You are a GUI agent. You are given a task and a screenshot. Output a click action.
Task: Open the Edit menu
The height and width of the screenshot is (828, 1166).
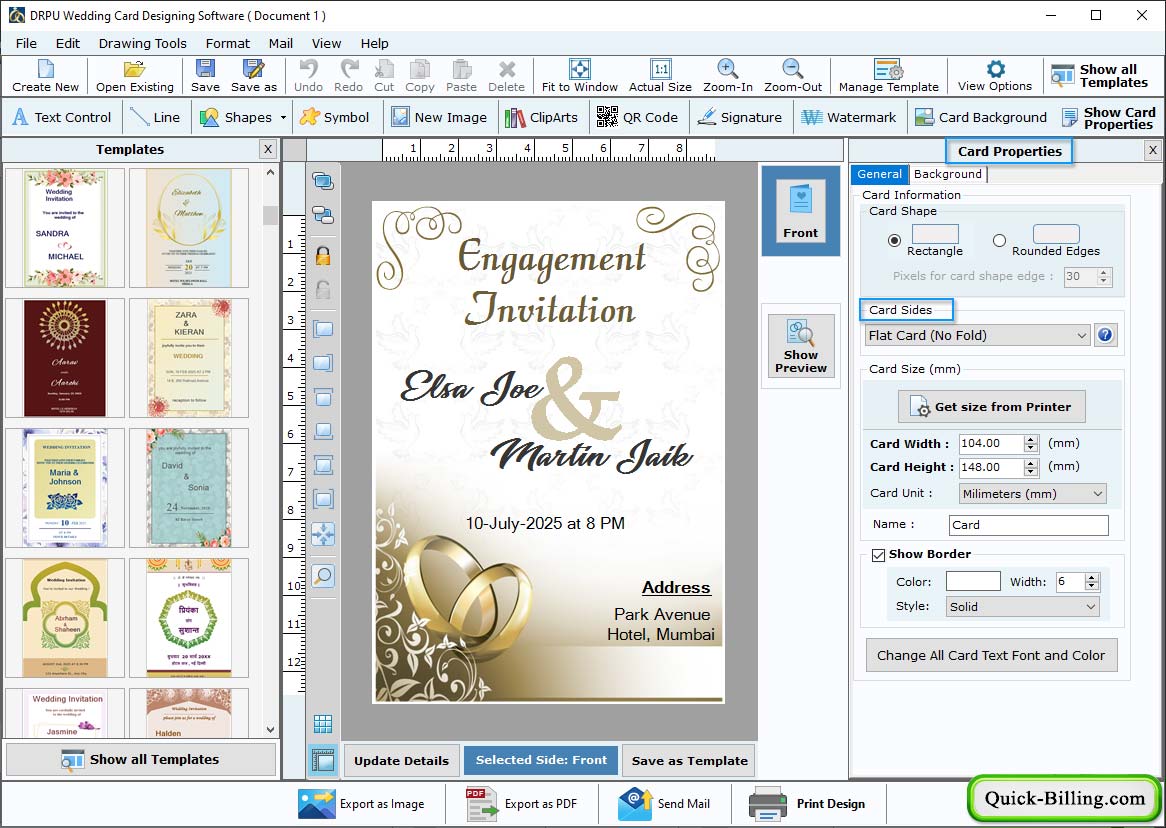pyautogui.click(x=68, y=43)
